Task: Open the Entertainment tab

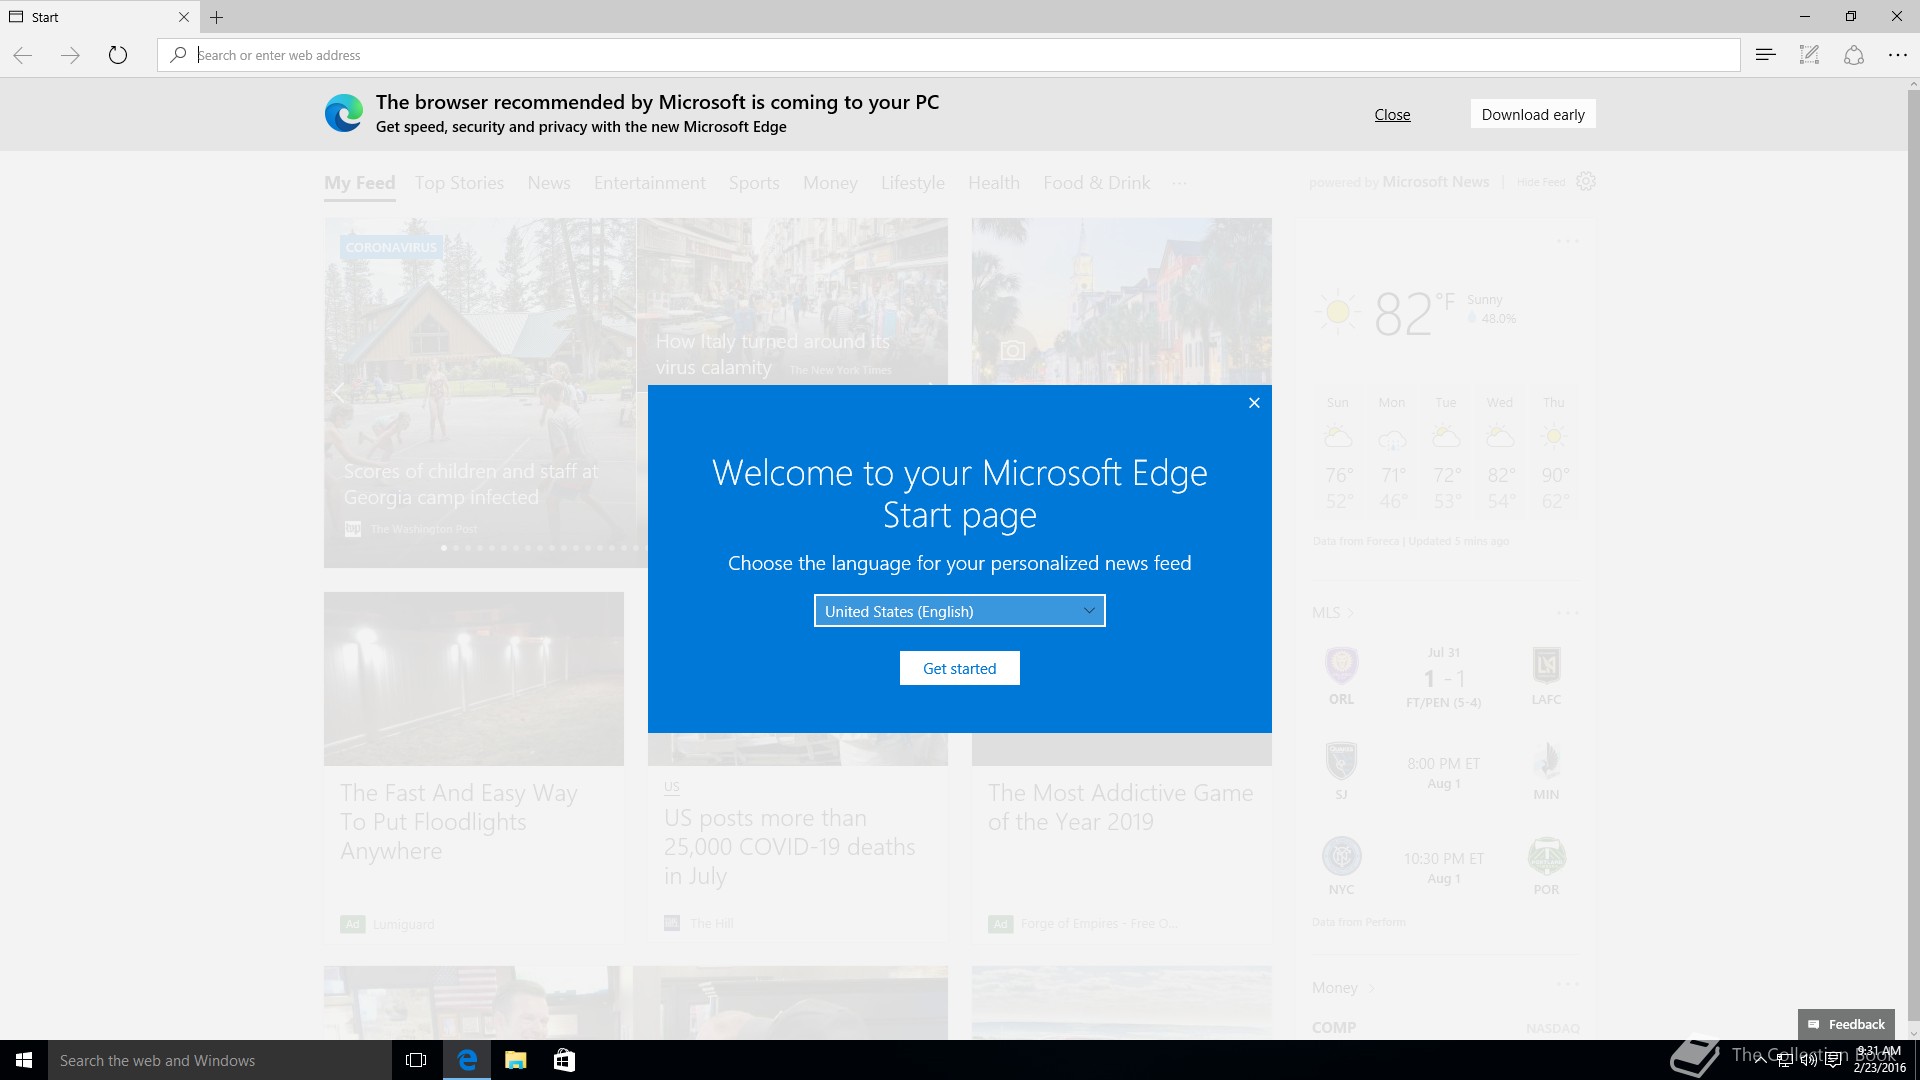Action: (x=650, y=183)
